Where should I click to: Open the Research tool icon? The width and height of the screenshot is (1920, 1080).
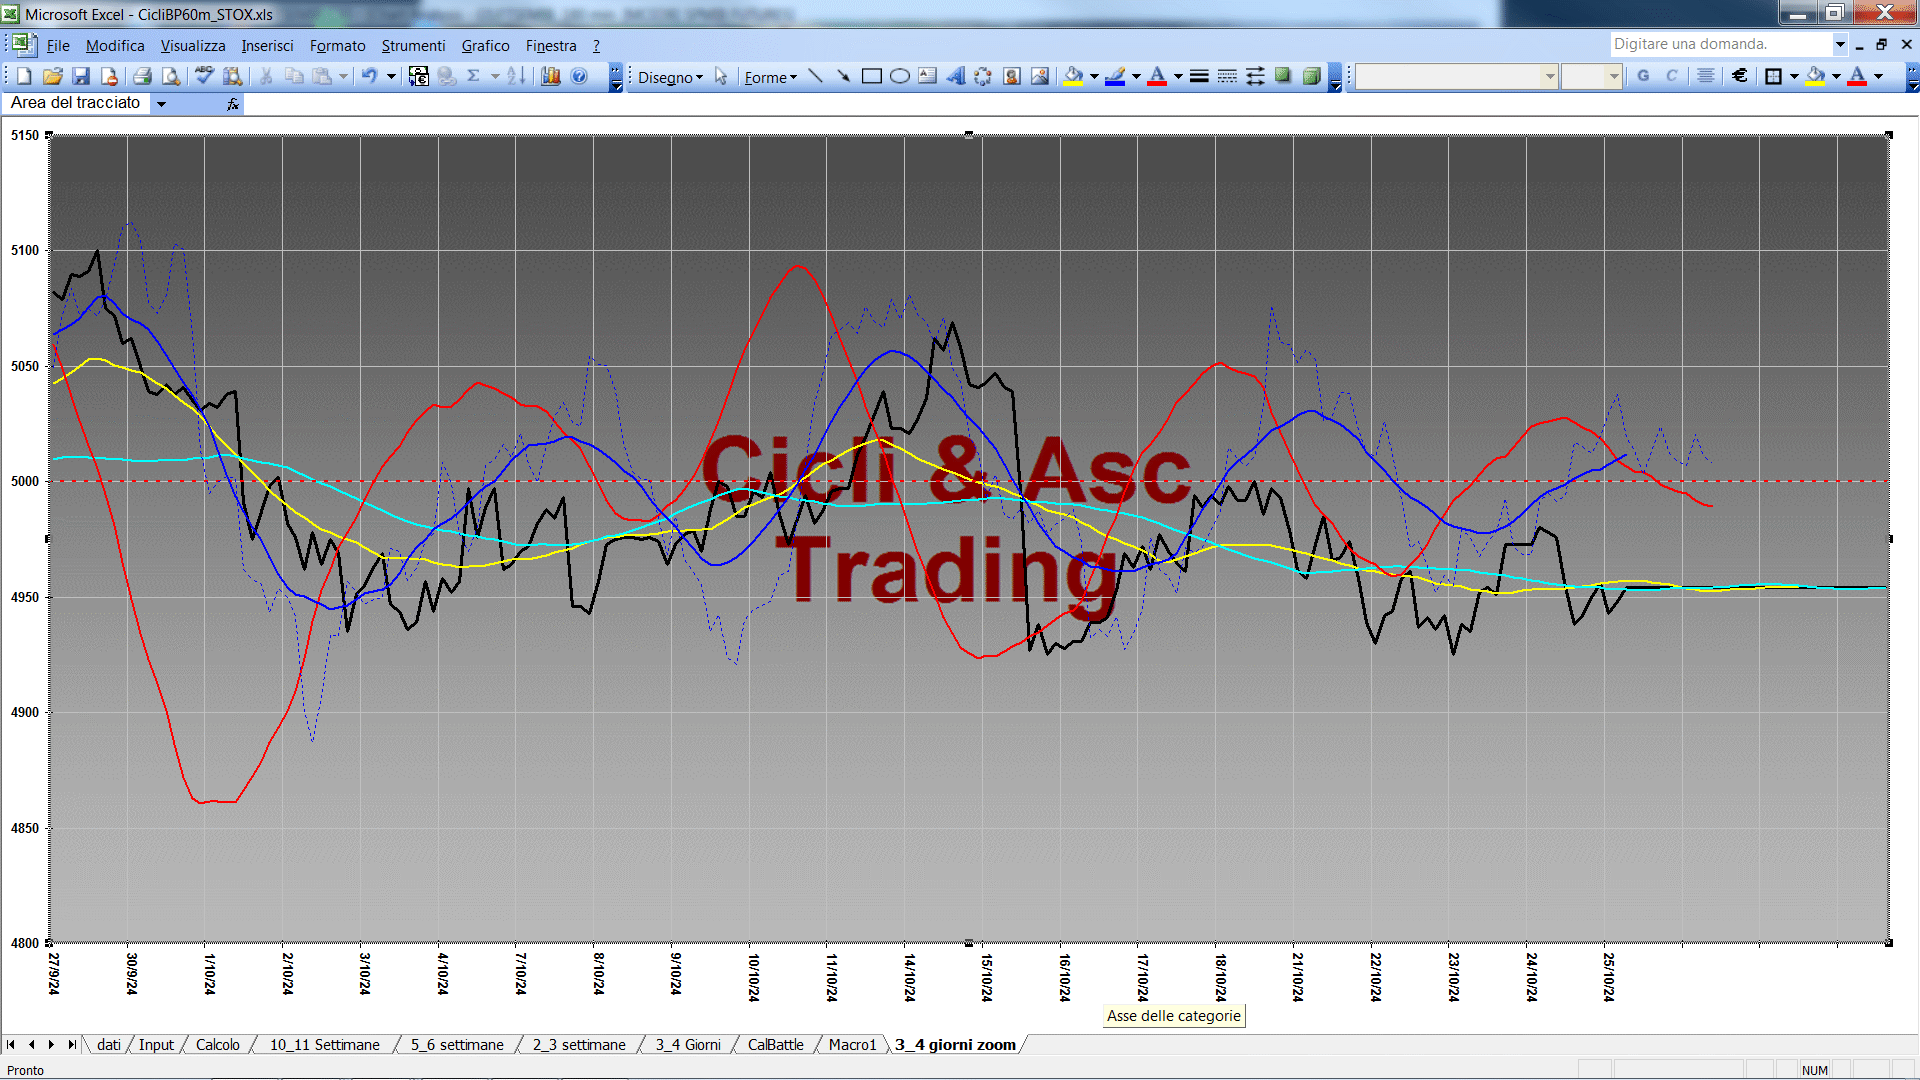233,76
